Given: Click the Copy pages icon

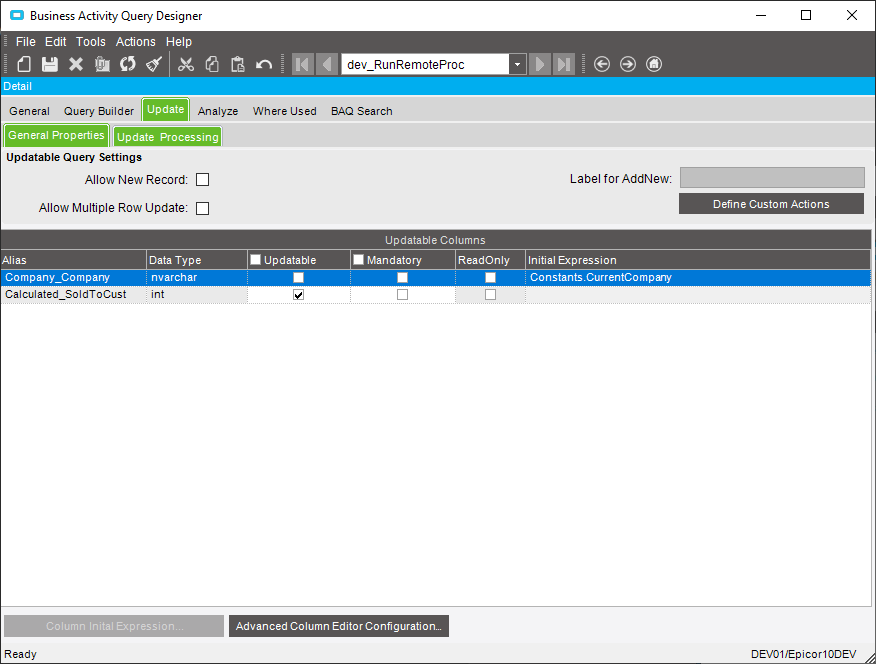Looking at the screenshot, I should pos(212,64).
